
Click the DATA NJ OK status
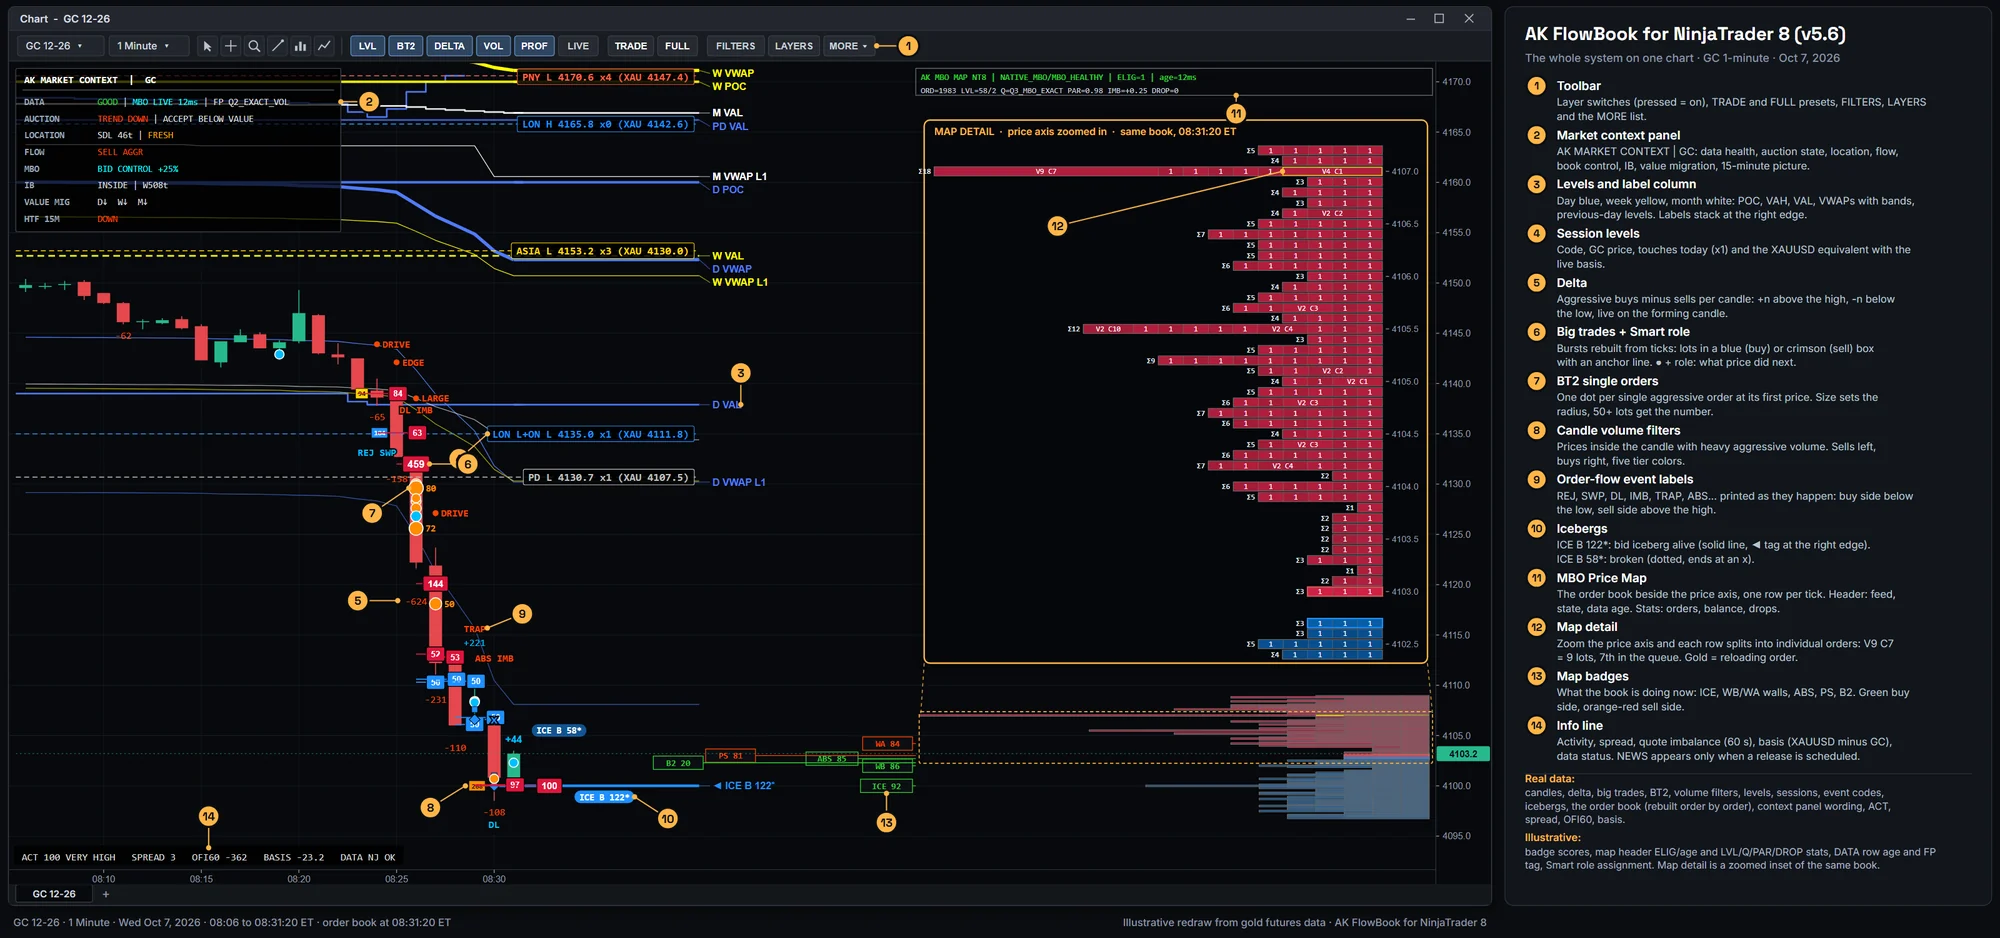[368, 857]
